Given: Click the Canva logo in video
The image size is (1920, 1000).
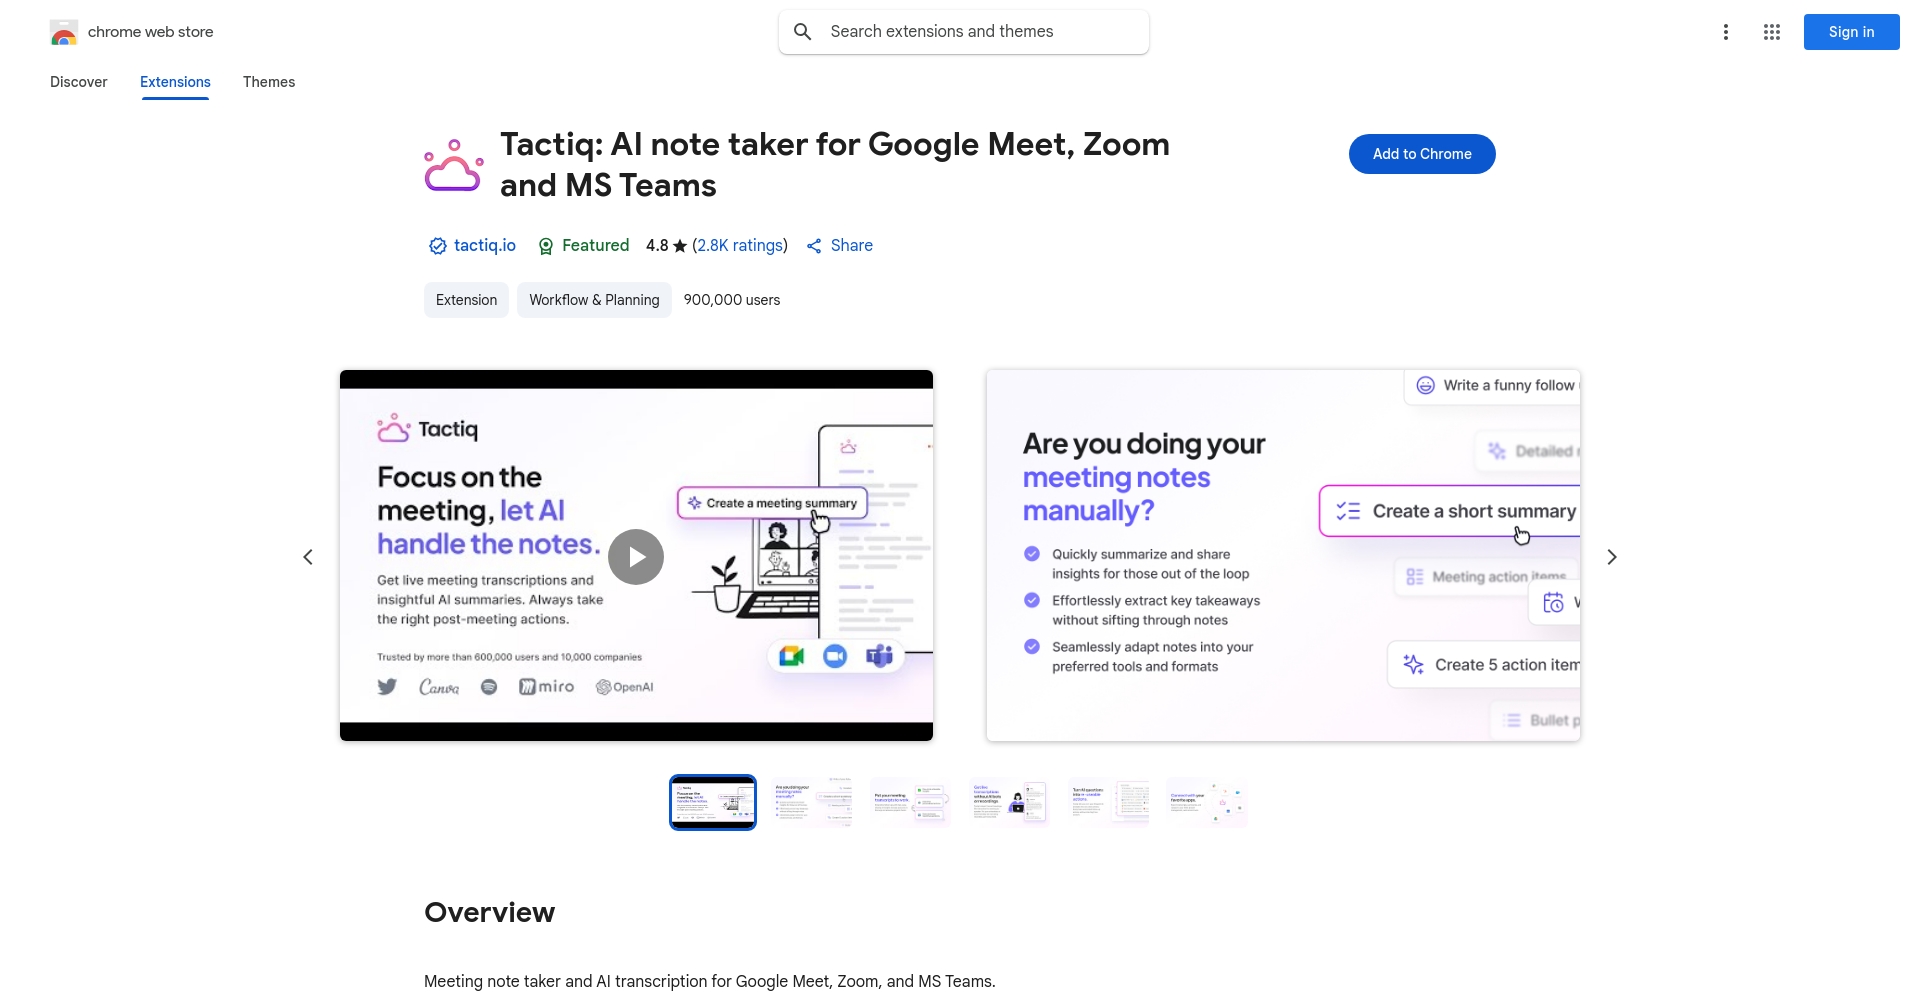Looking at the screenshot, I should [x=439, y=687].
